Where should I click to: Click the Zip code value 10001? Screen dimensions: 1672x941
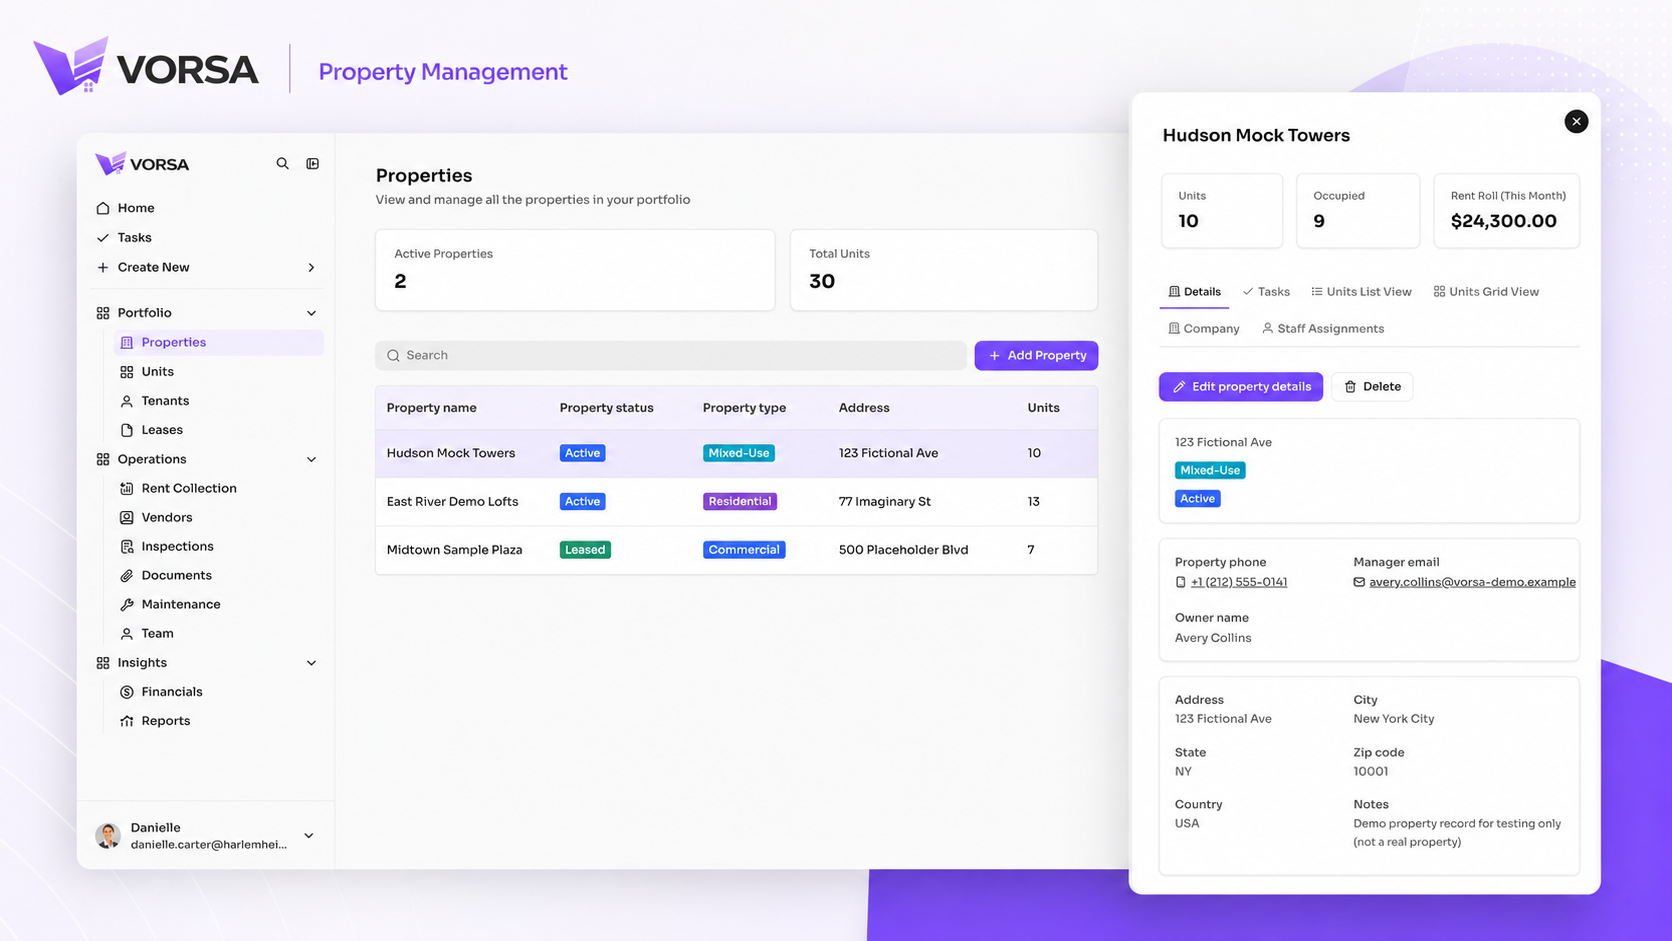point(1370,771)
